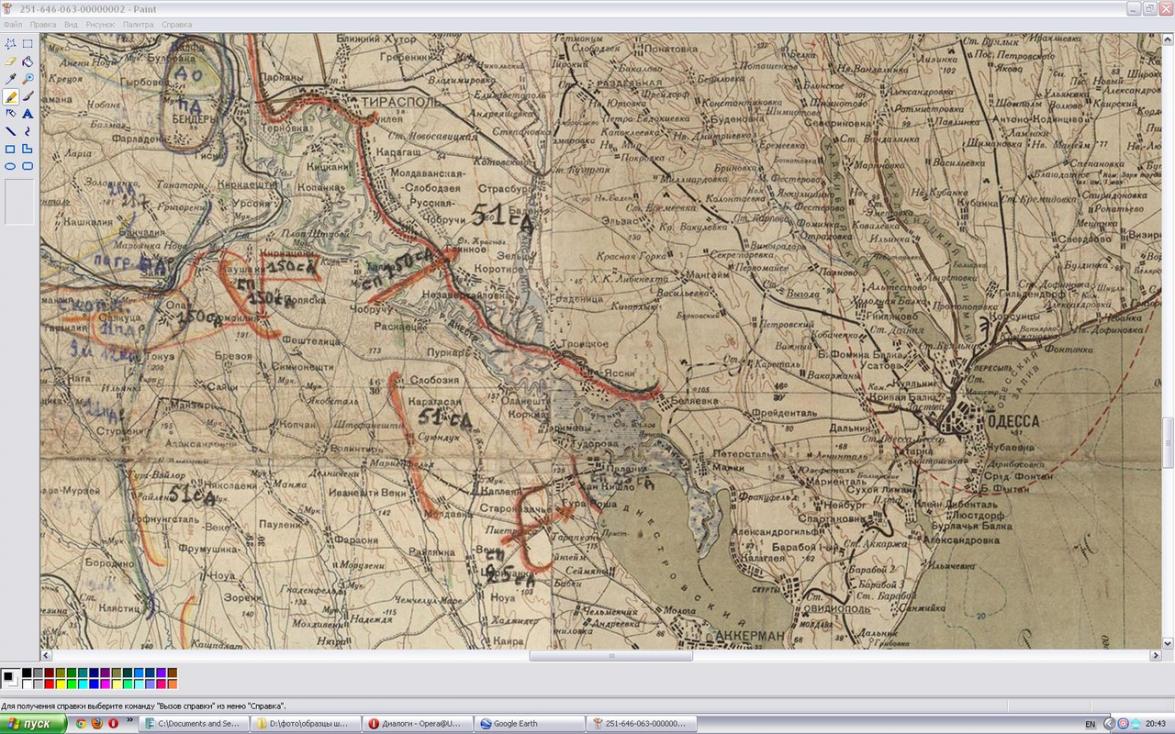The image size is (1175, 734).
Task: Open the Файл menu
Action: (x=13, y=25)
